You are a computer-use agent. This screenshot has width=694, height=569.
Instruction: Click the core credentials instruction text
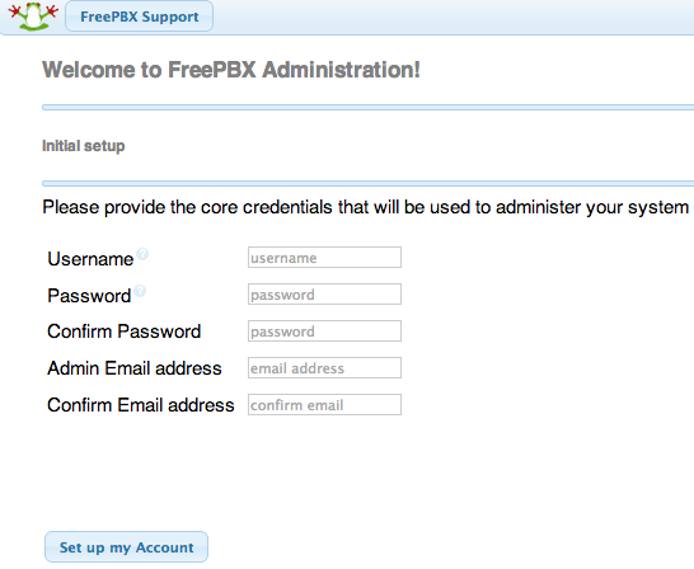tap(365, 208)
